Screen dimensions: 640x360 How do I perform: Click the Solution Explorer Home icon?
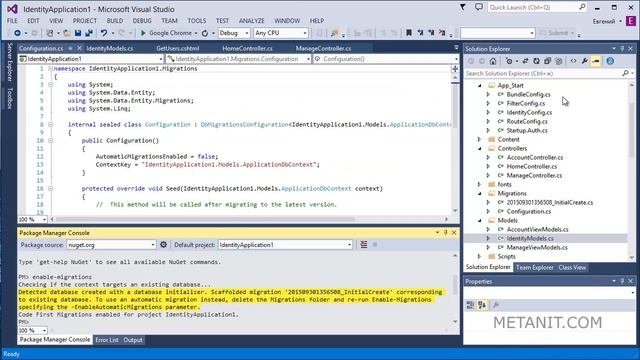[x=493, y=61]
